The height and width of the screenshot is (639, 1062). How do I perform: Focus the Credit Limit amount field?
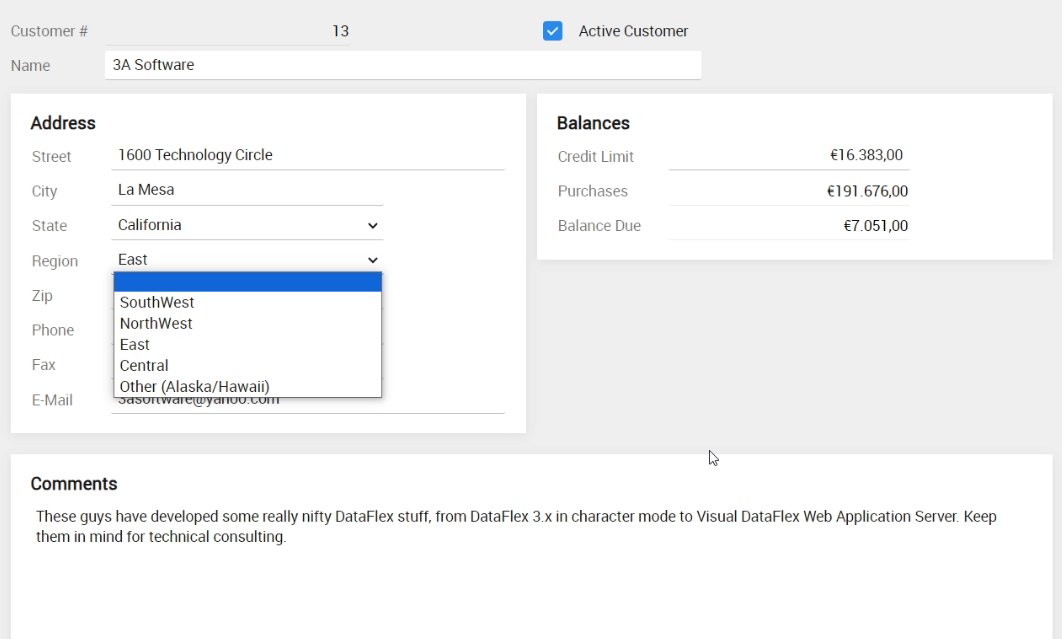coord(788,155)
